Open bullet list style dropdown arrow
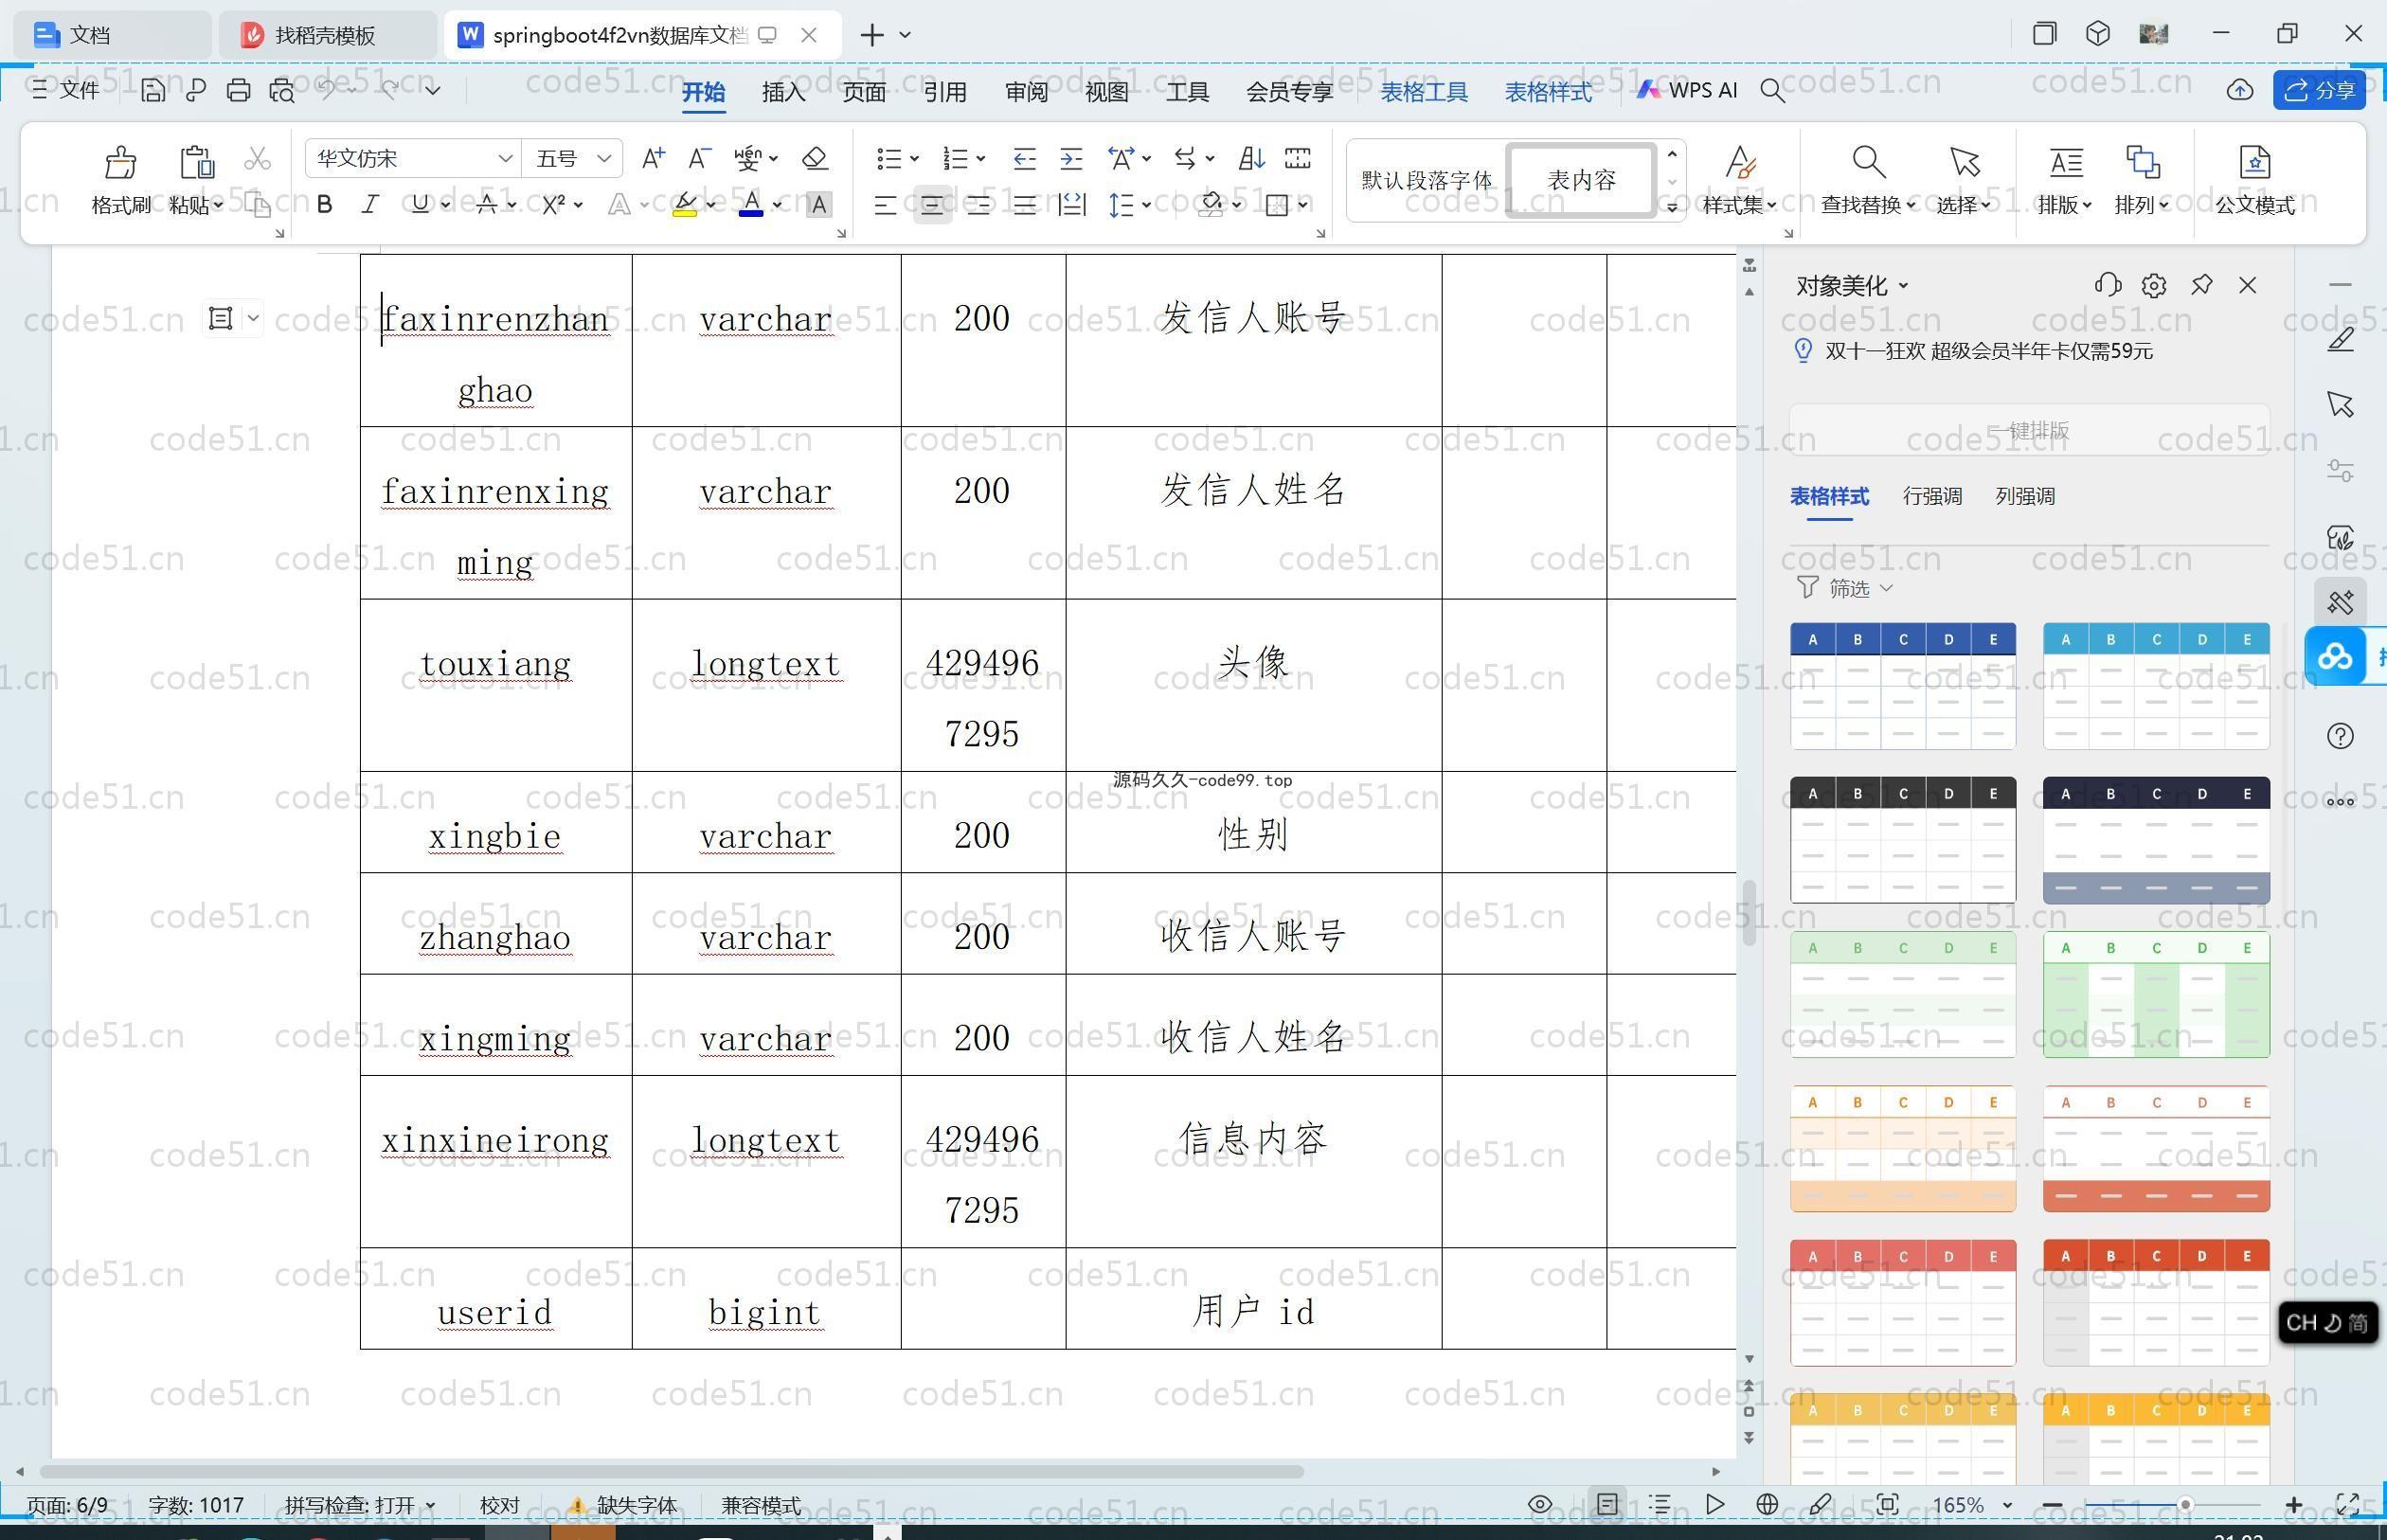Viewport: 2387px width, 1540px height. click(914, 159)
